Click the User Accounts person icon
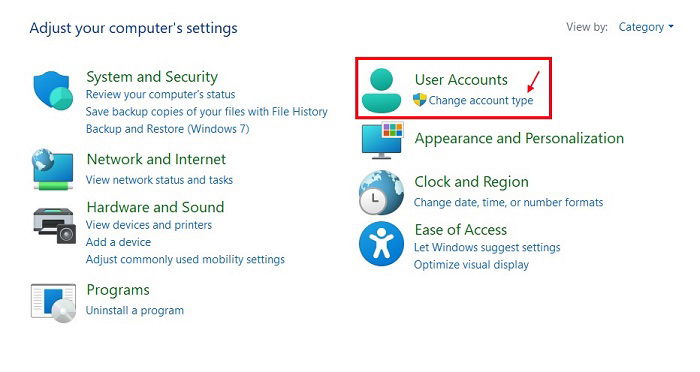The width and height of the screenshot is (700, 372). click(x=381, y=90)
